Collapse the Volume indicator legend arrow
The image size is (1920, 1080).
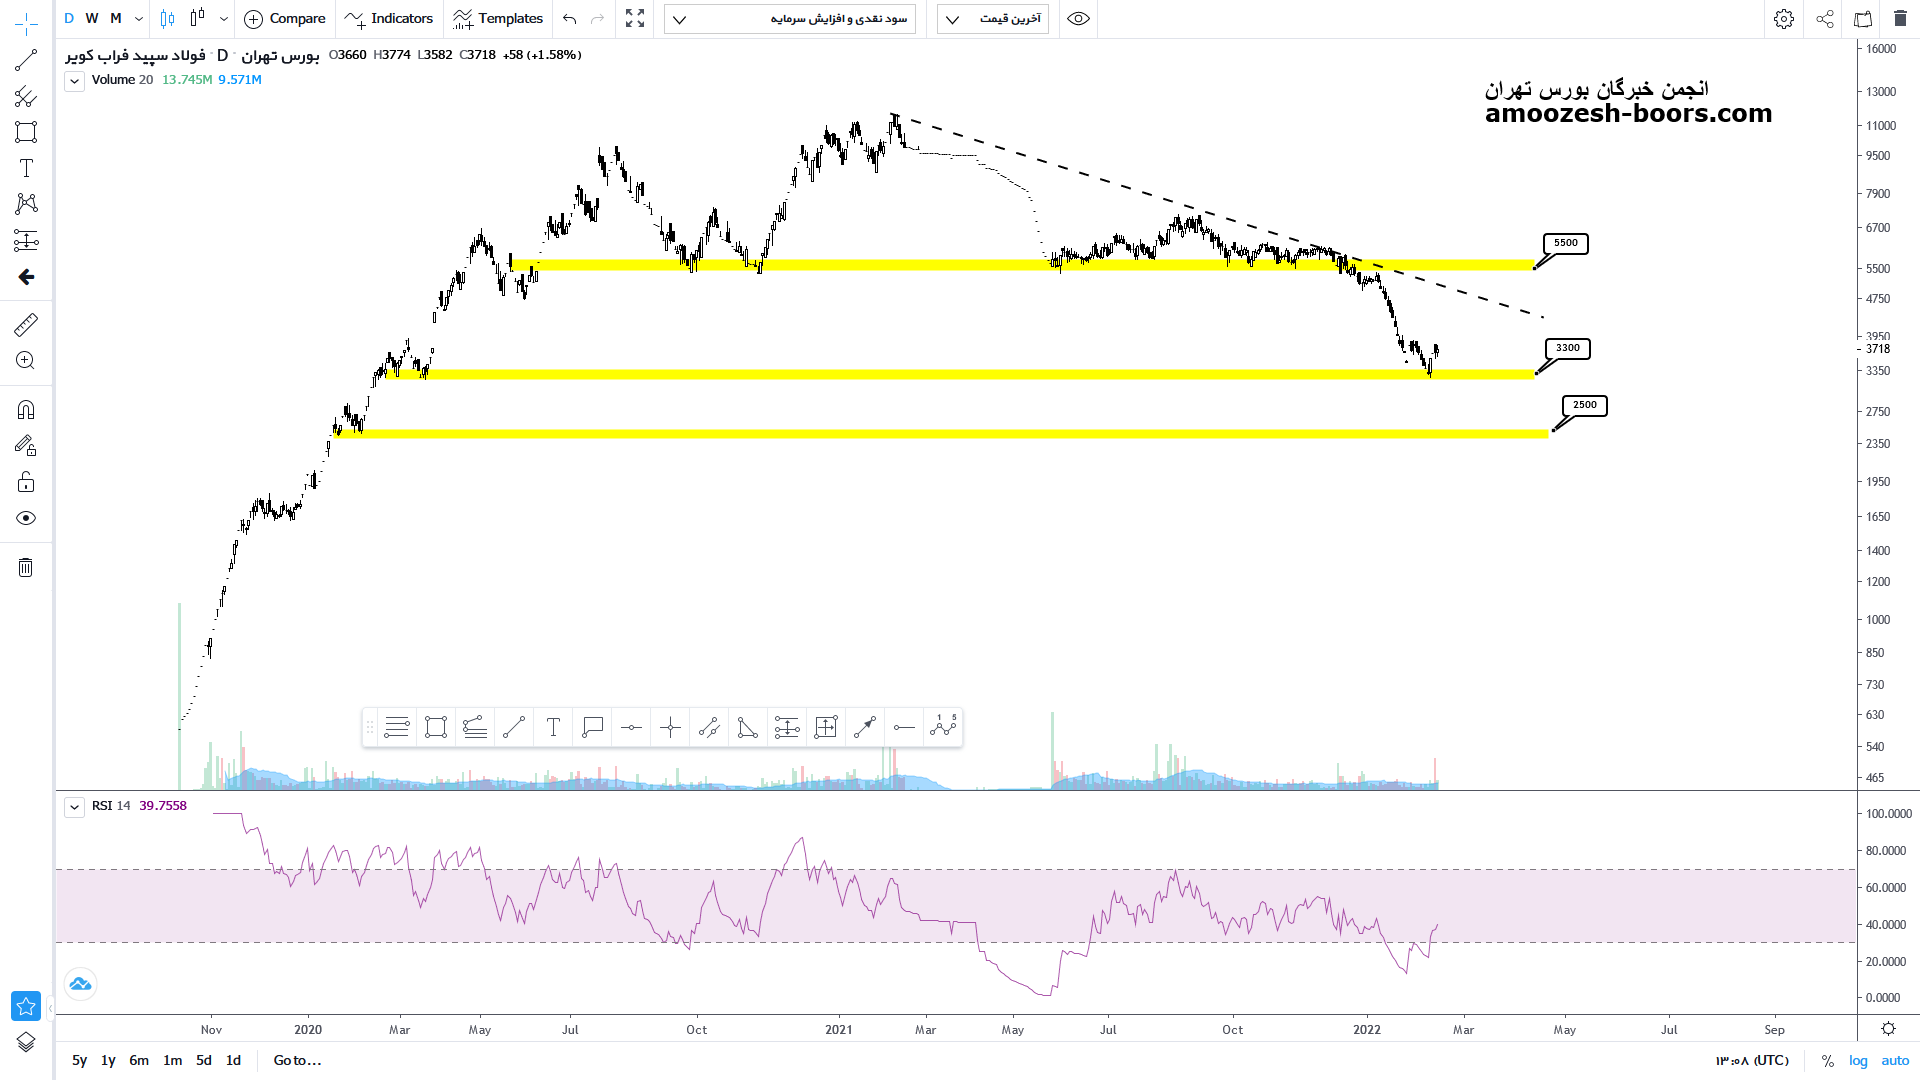74,80
